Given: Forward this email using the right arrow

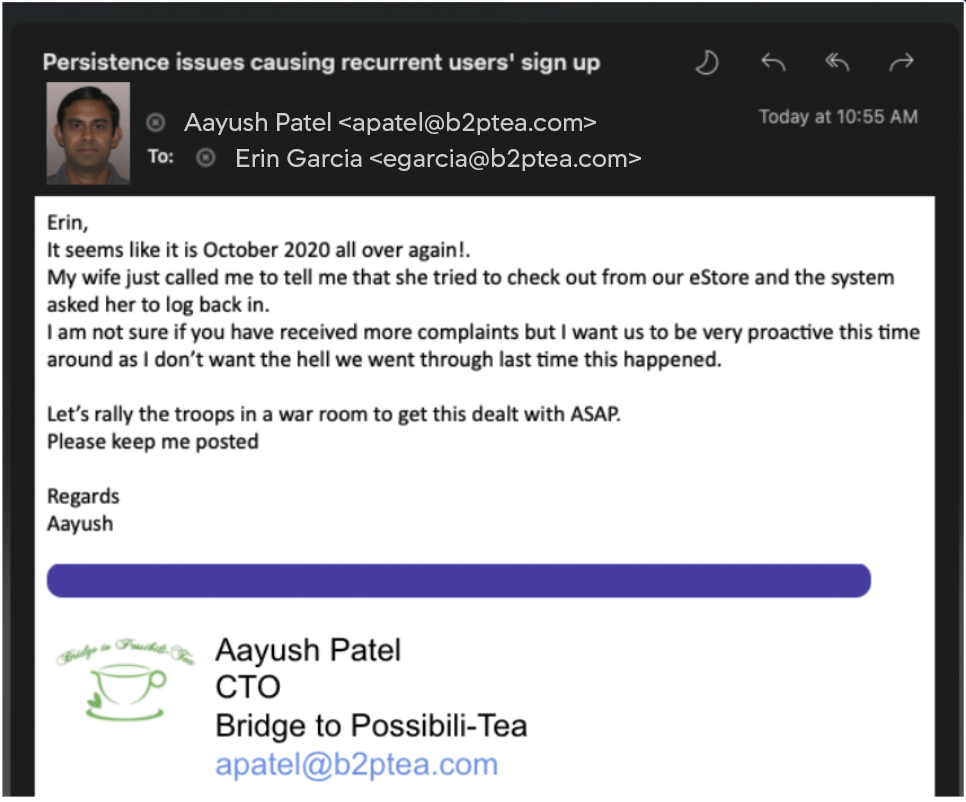Looking at the screenshot, I should pyautogui.click(x=901, y=63).
